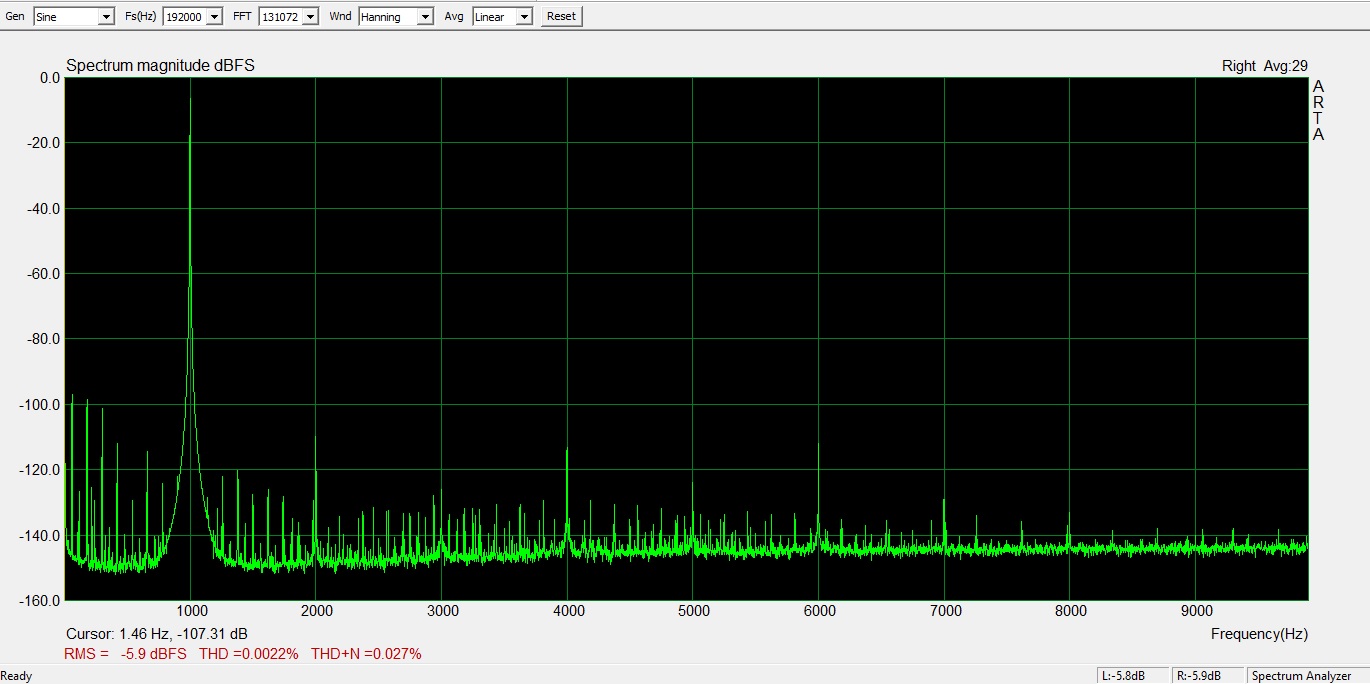The height and width of the screenshot is (684, 1370).
Task: Click the 6000 Hz harmonic peak in the plot
Action: (818, 444)
